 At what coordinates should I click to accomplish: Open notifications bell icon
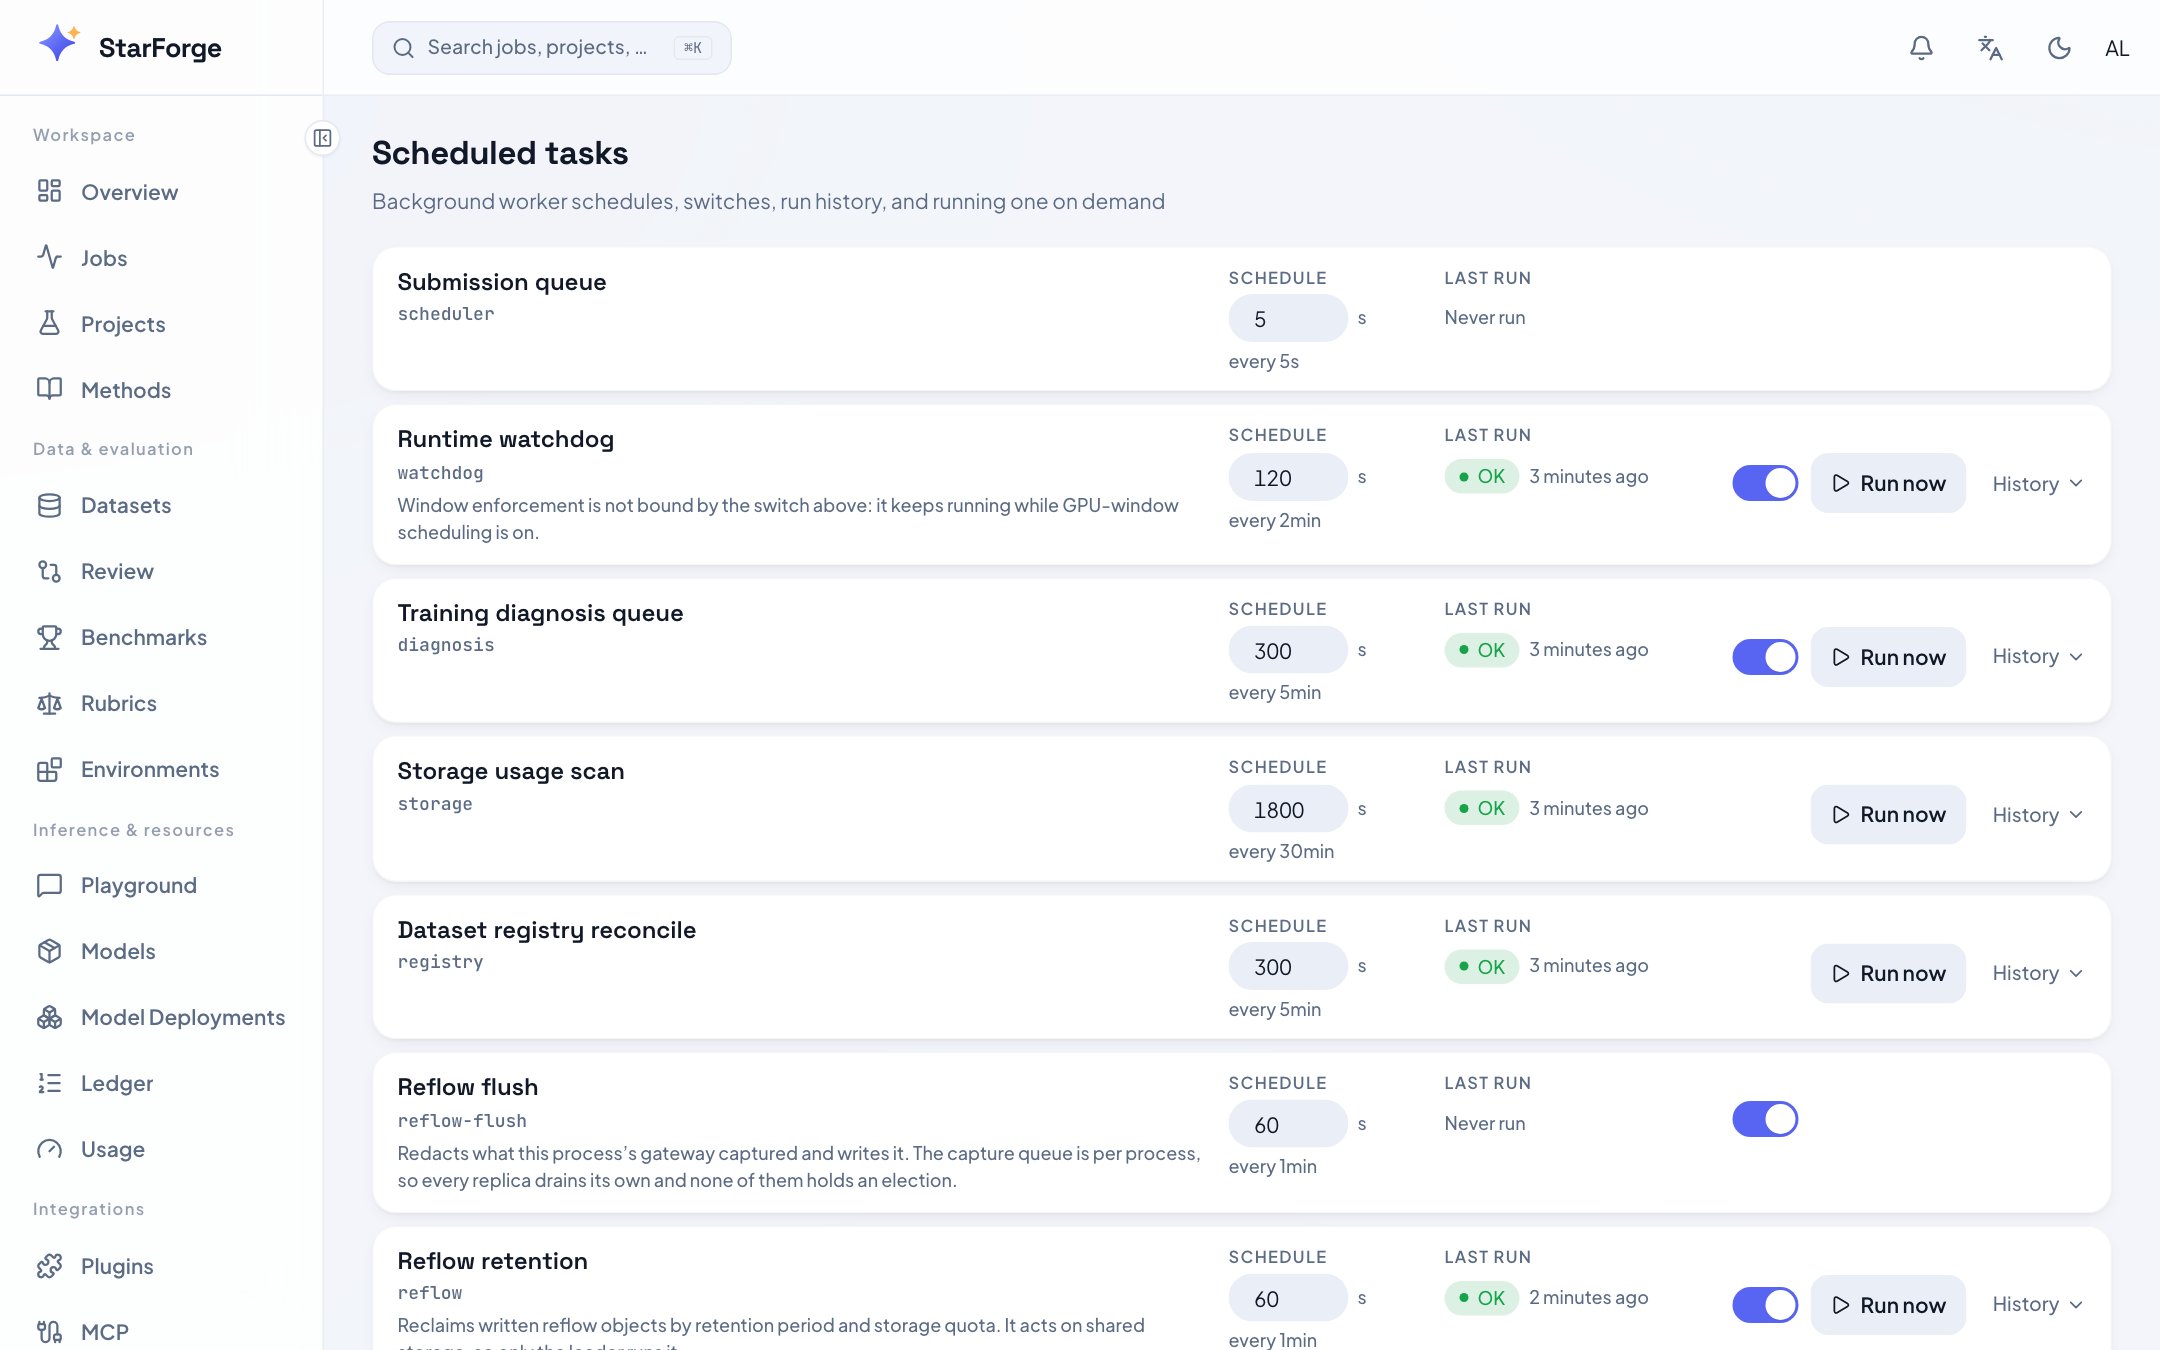pos(1921,48)
